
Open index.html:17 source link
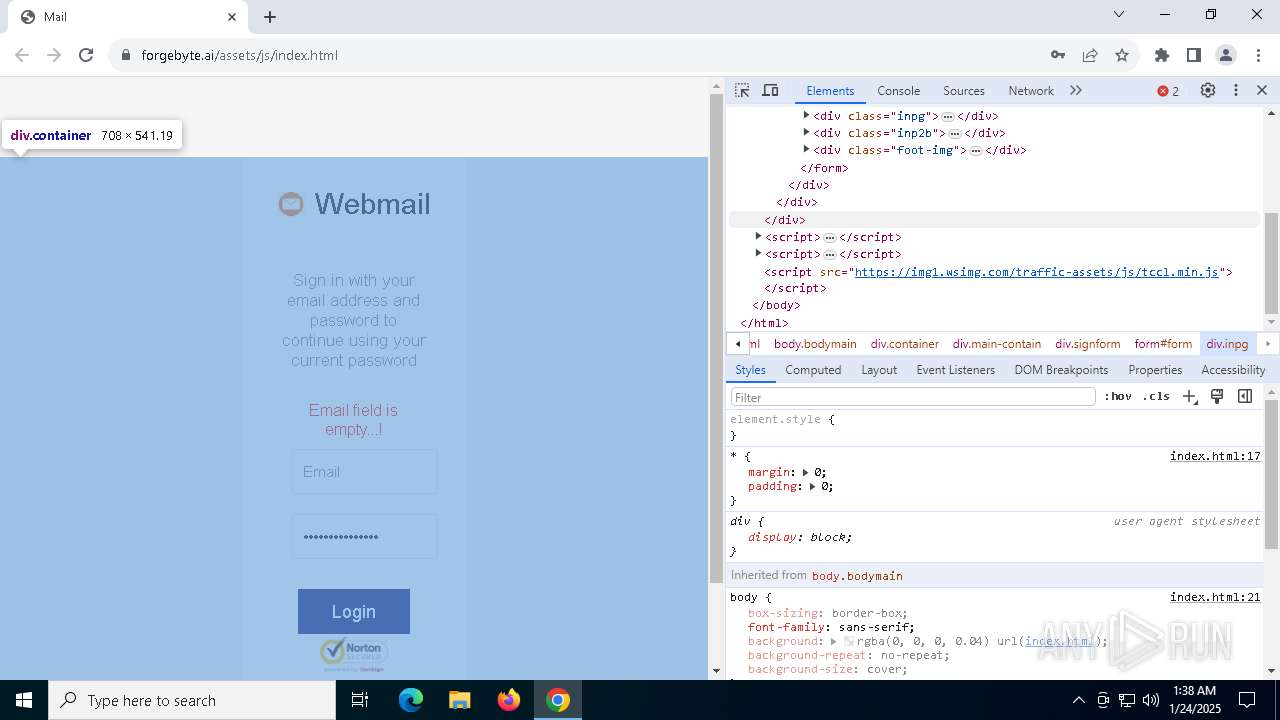tap(1215, 456)
